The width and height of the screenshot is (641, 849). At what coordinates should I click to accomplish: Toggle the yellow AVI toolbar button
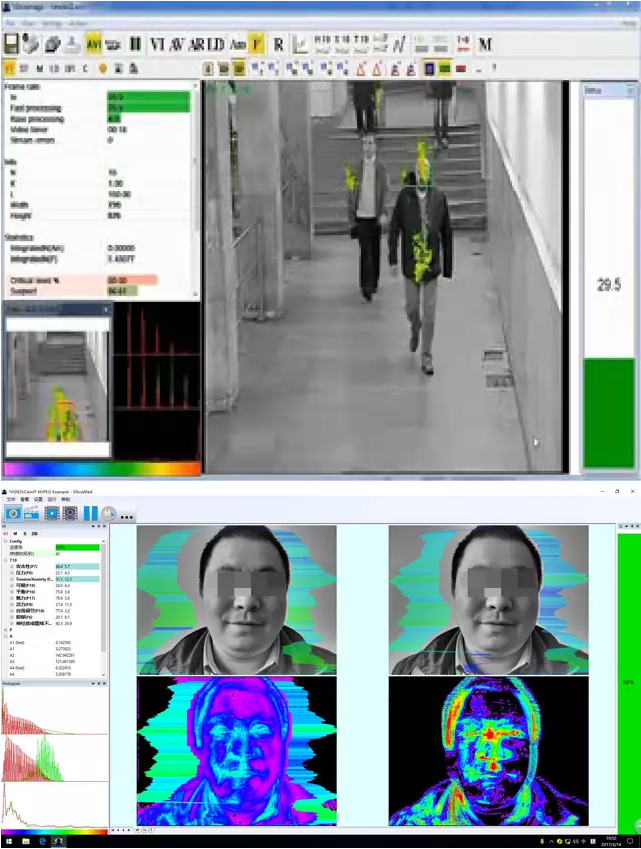point(94,44)
